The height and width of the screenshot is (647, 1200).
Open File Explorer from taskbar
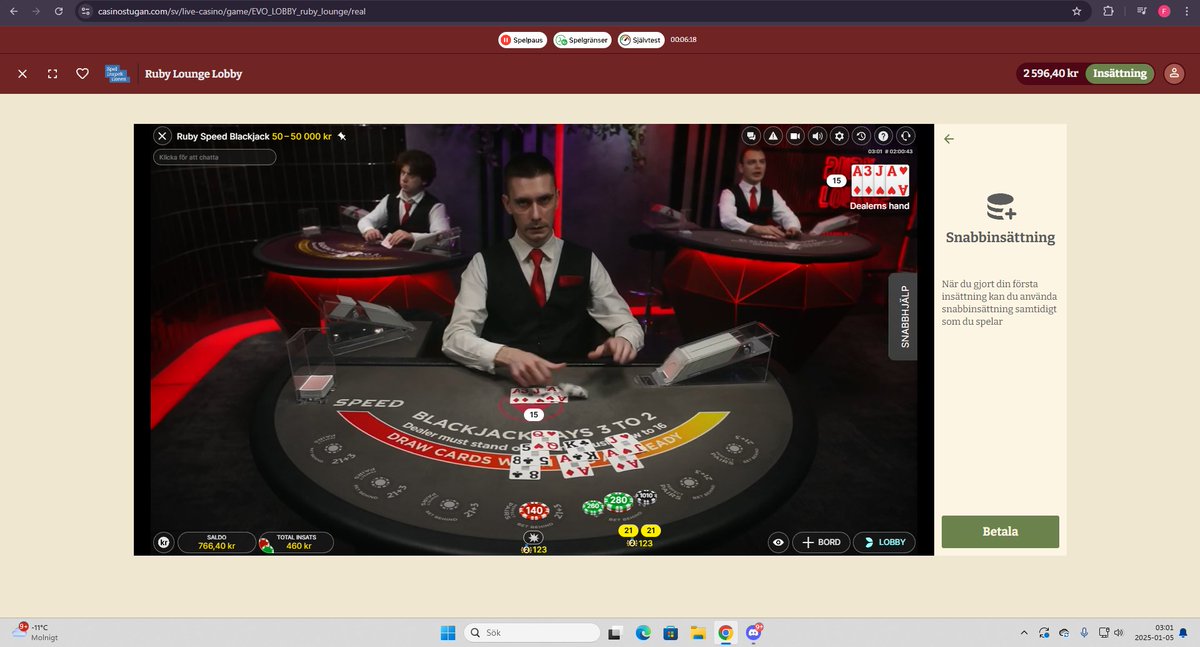(x=698, y=633)
